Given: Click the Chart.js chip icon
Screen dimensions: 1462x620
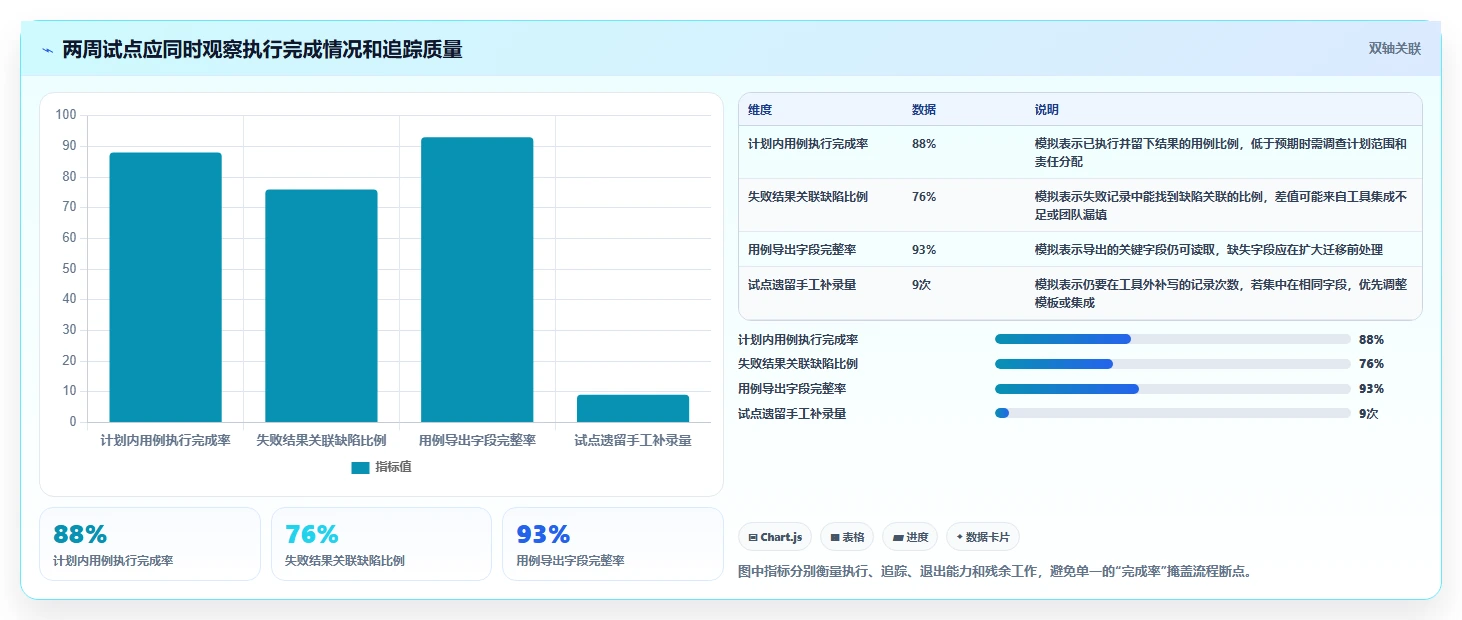Looking at the screenshot, I should (x=753, y=538).
